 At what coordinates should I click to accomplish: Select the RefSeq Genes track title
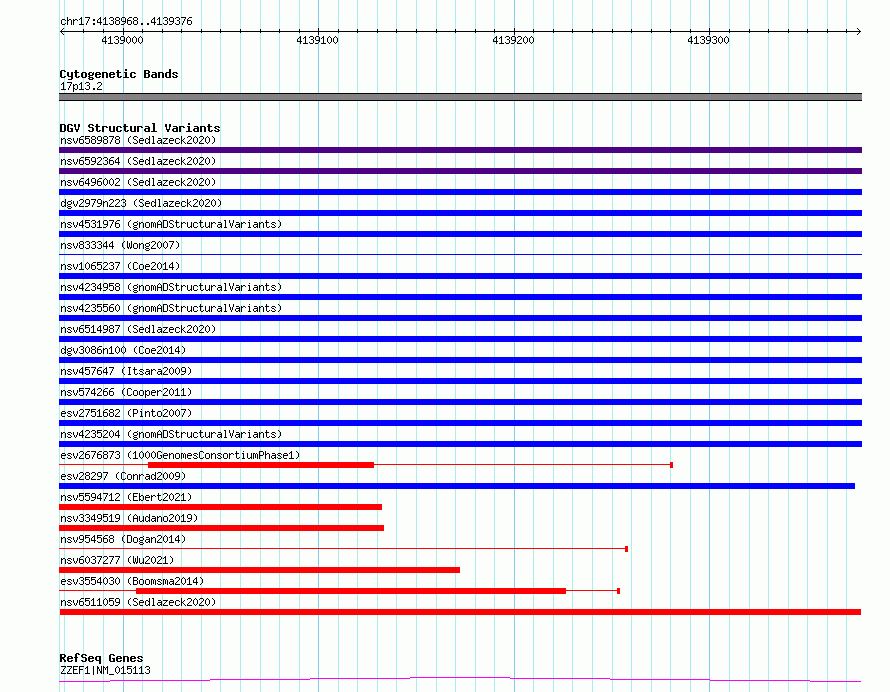click(x=101, y=658)
